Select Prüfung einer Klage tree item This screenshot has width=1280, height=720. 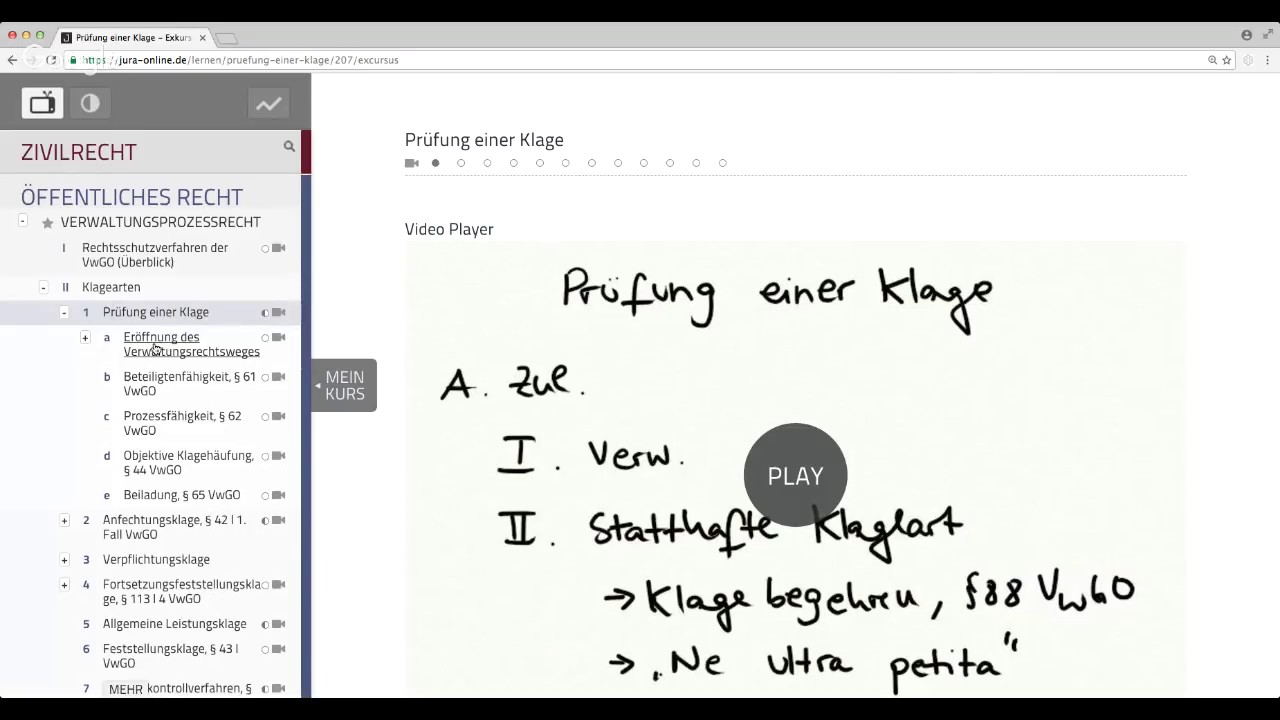point(156,312)
